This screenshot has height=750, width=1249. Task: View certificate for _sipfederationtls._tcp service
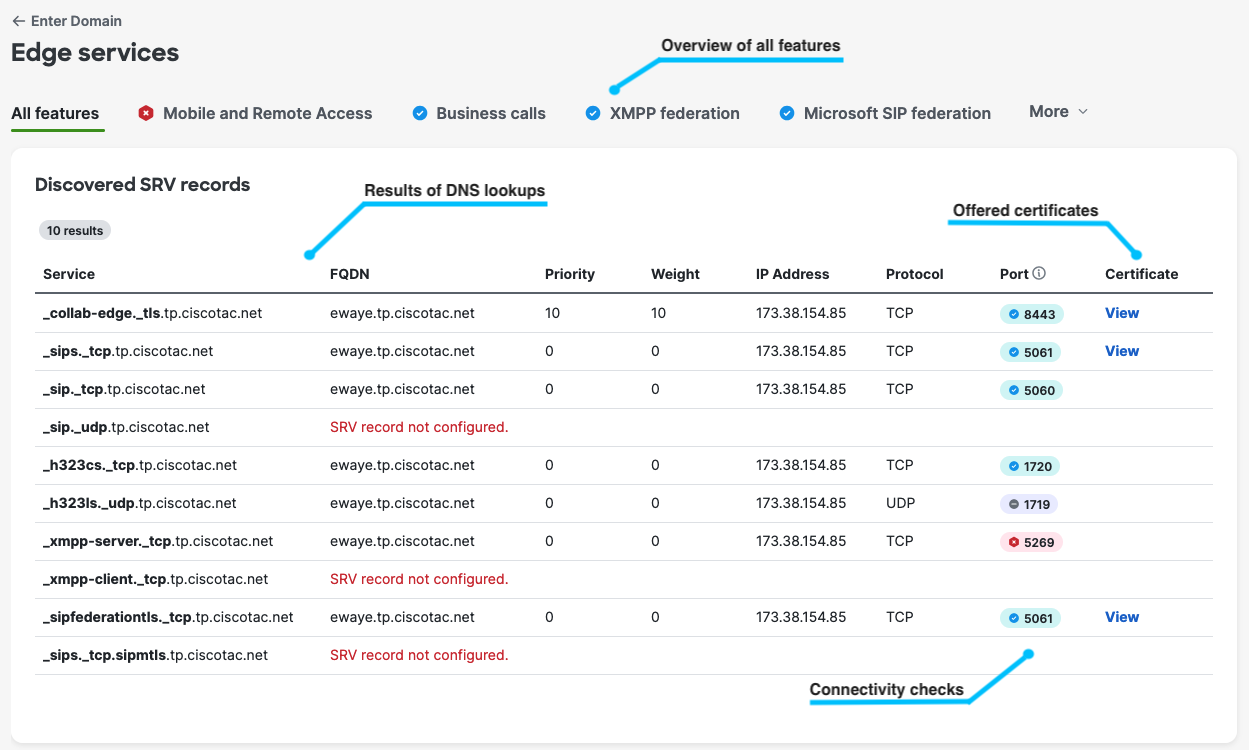1121,617
